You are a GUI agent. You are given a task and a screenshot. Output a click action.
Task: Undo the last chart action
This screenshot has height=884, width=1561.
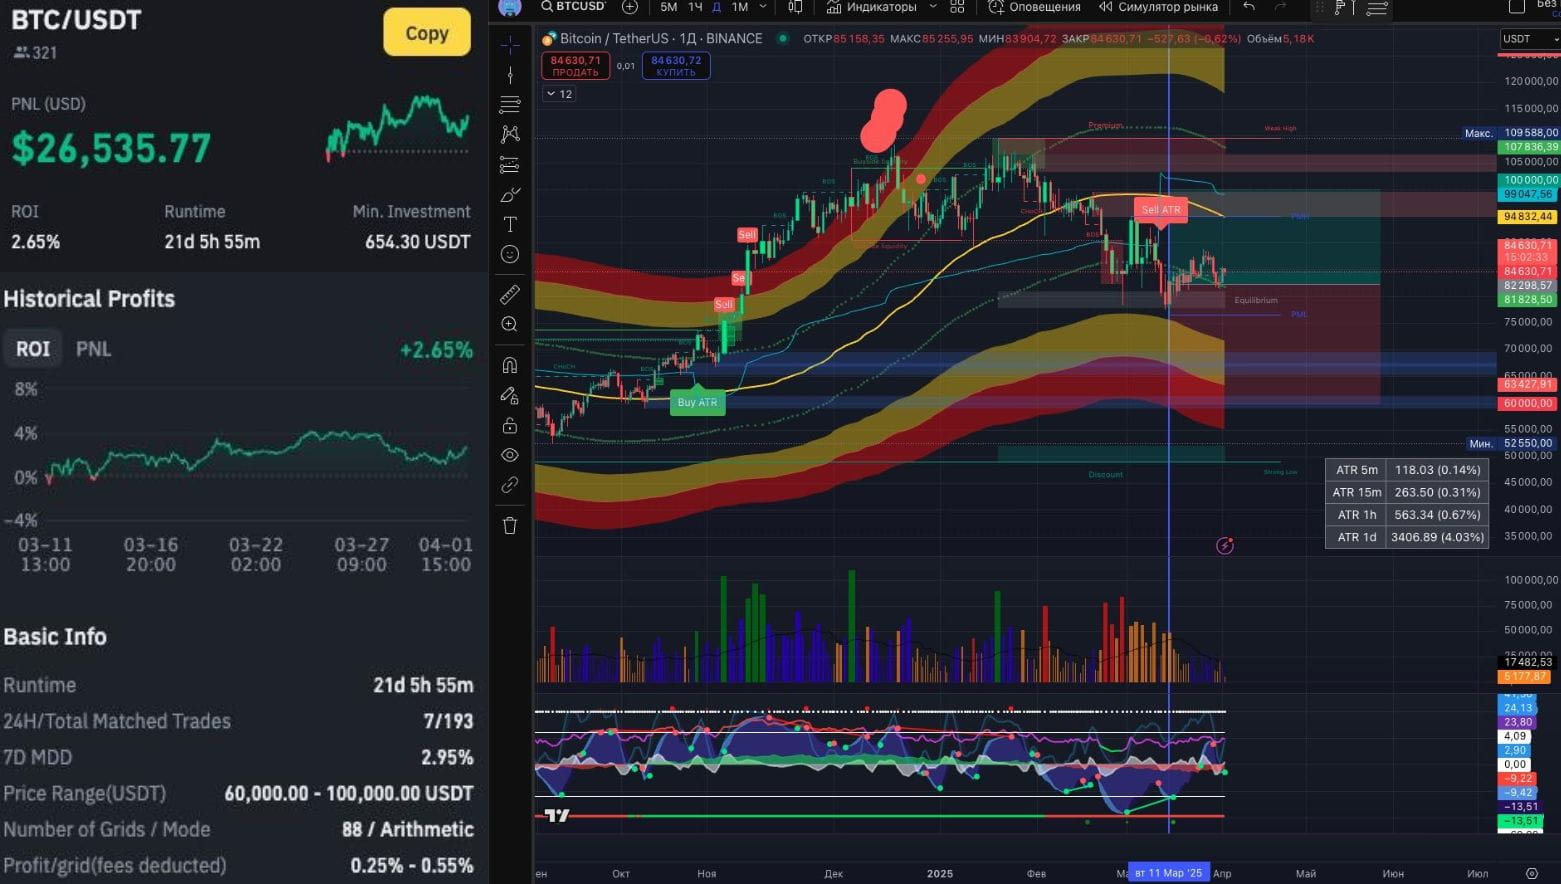click(1249, 7)
